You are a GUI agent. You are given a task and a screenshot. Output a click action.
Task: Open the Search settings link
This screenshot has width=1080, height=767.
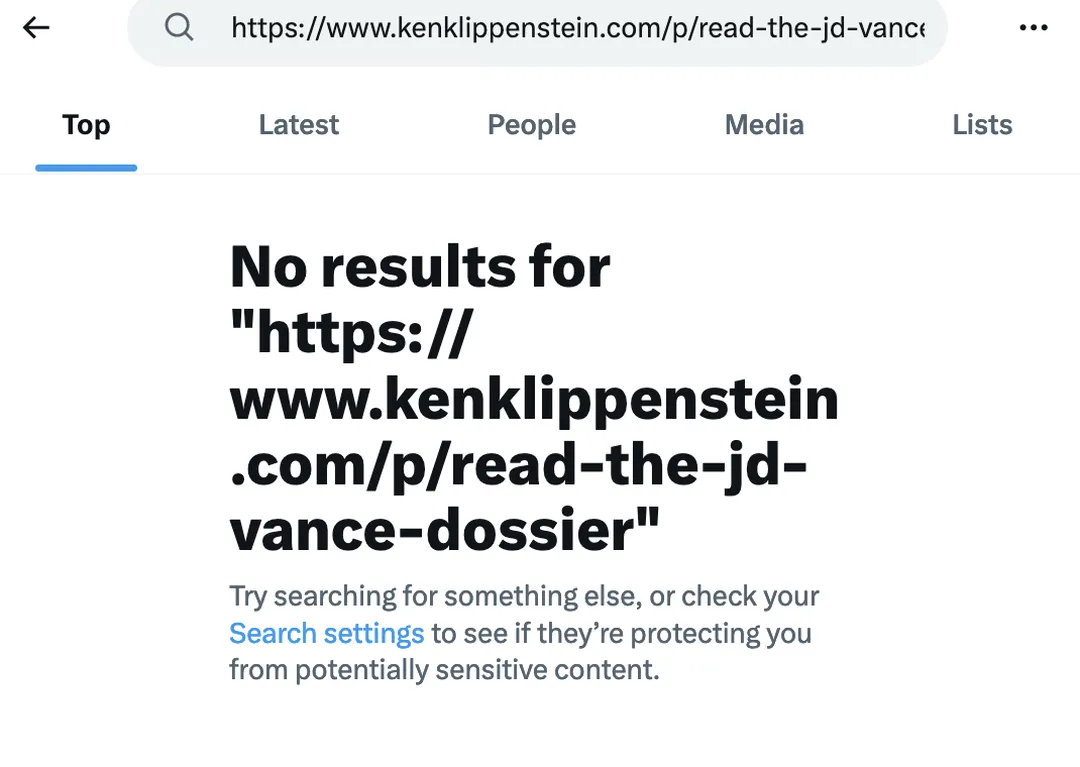click(327, 633)
